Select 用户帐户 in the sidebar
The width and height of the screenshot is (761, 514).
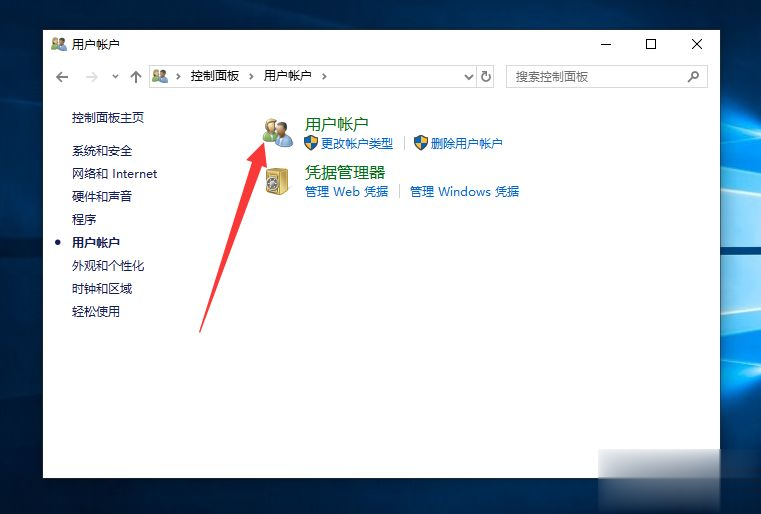click(96, 242)
